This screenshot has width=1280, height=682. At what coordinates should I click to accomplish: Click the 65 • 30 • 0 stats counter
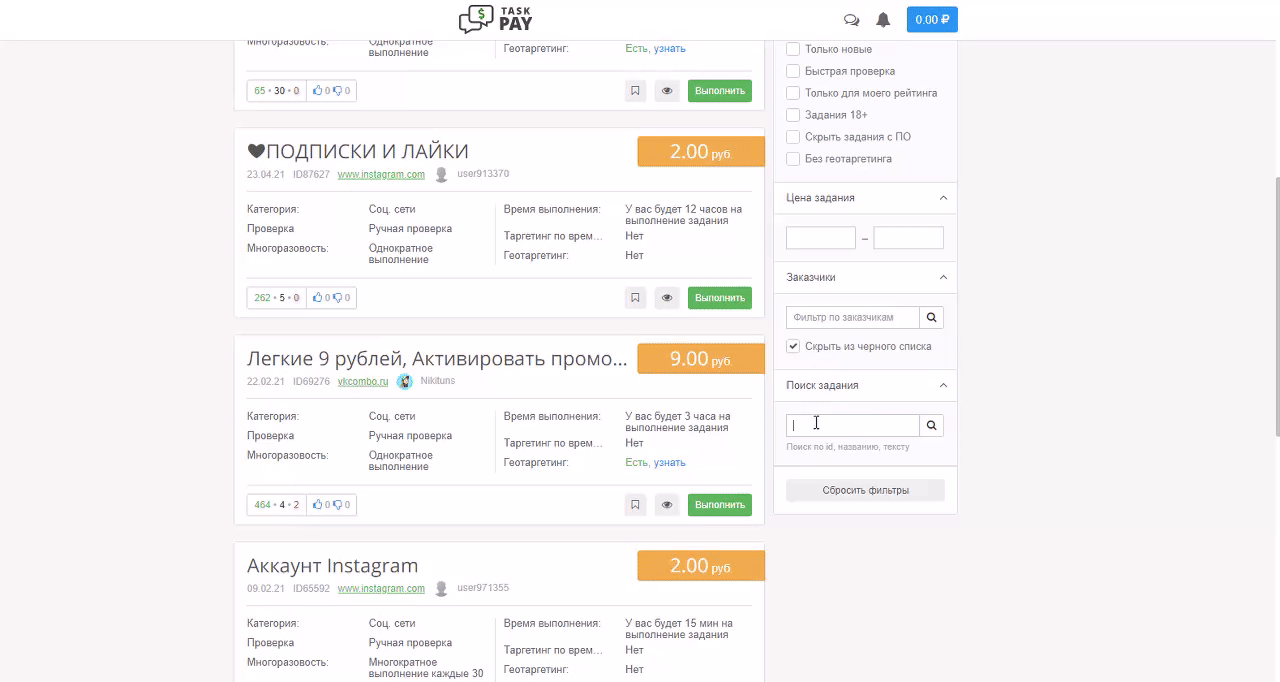pos(276,90)
